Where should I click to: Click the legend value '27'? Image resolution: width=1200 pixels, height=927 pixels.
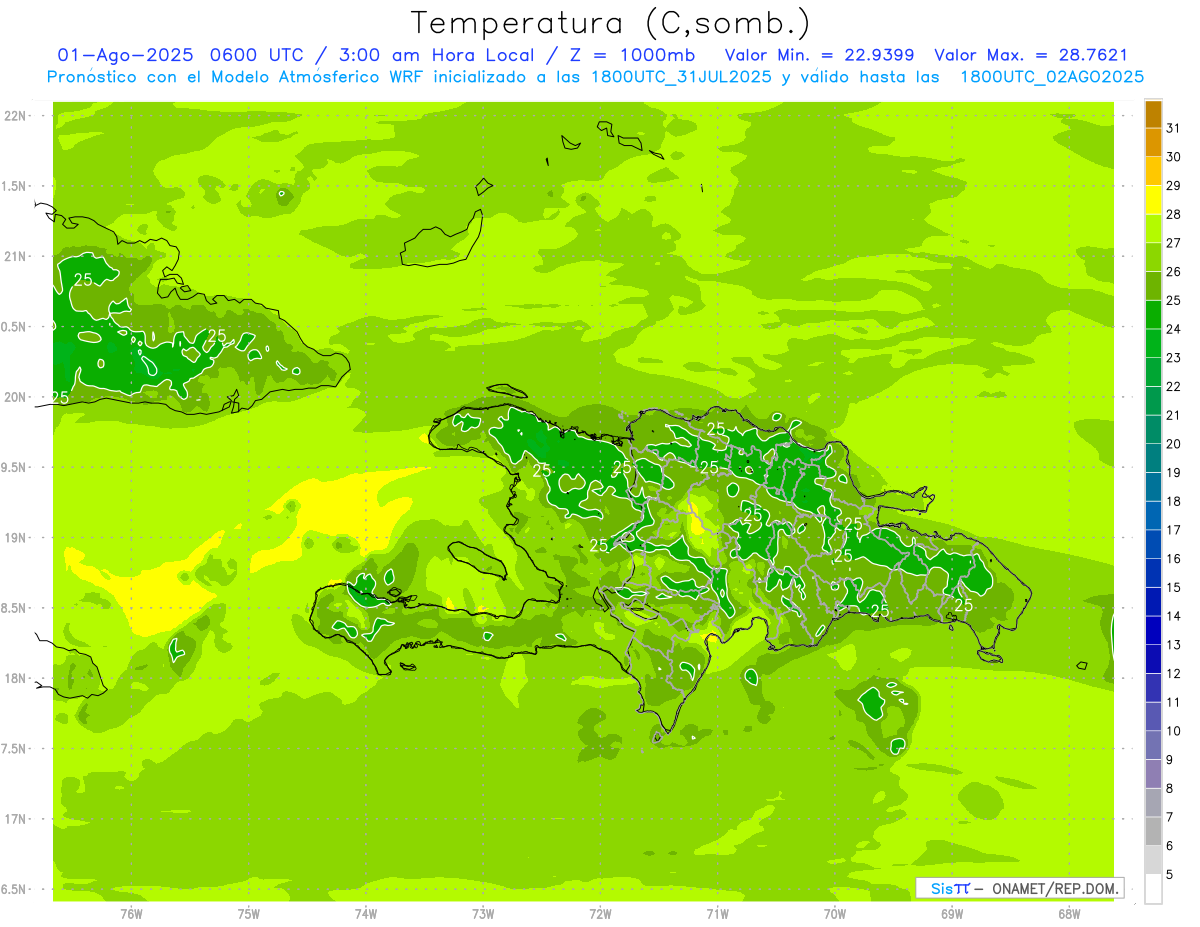tap(1174, 243)
